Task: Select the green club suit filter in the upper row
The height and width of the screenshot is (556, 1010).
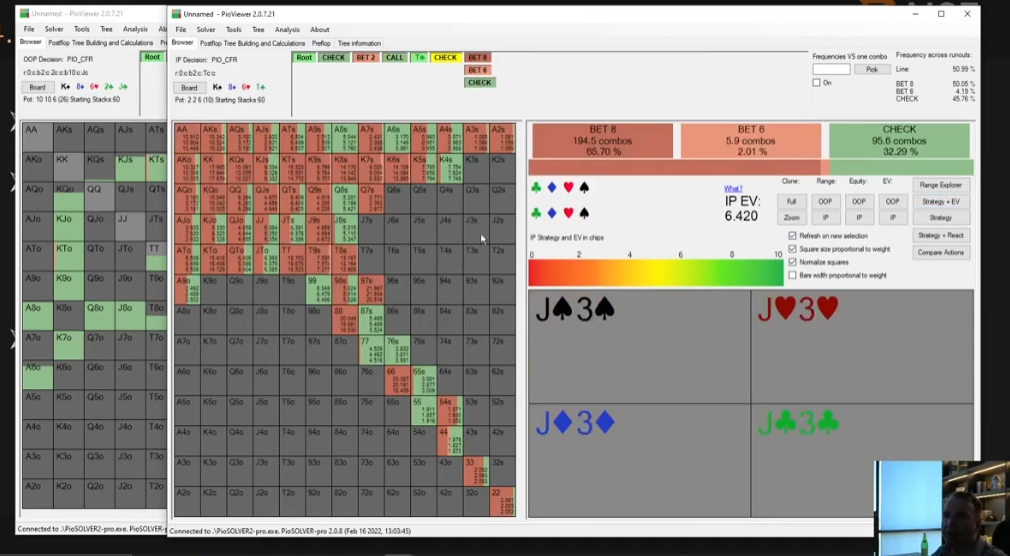Action: tap(536, 187)
